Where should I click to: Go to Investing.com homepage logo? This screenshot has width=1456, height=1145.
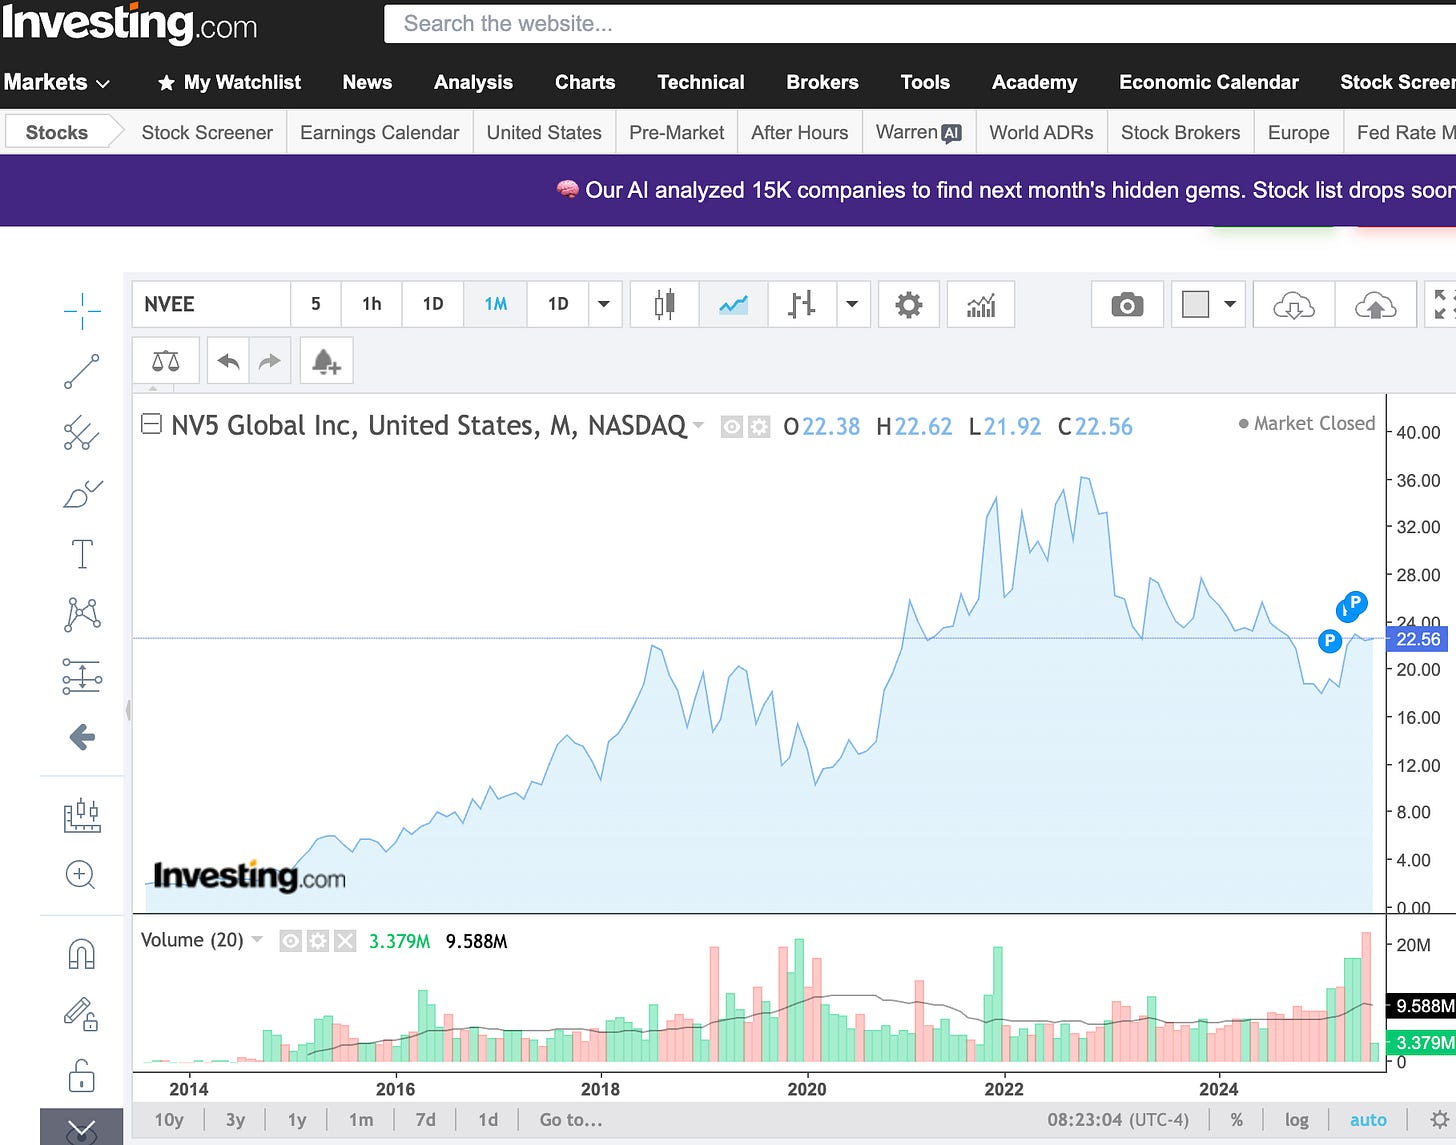coord(129,23)
